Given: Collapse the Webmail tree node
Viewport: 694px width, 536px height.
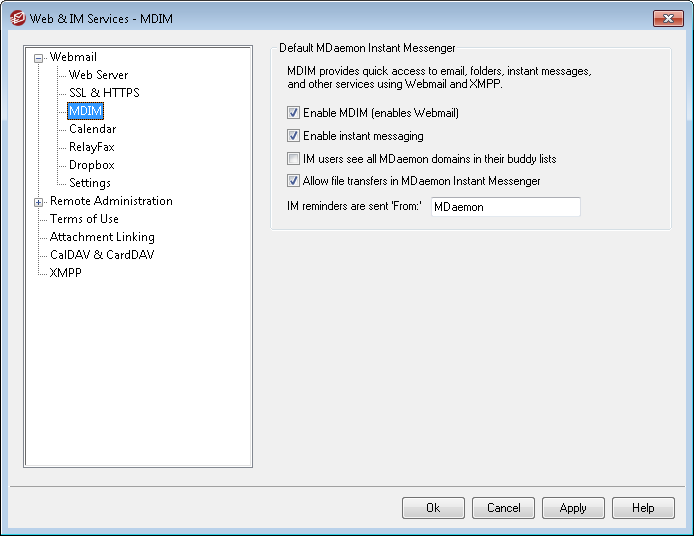Looking at the screenshot, I should pyautogui.click(x=39, y=58).
